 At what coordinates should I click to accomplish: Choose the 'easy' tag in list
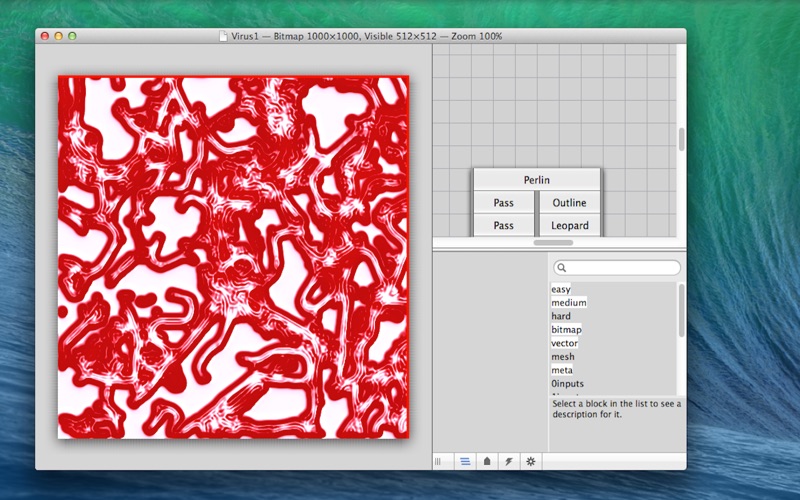pyautogui.click(x=561, y=289)
